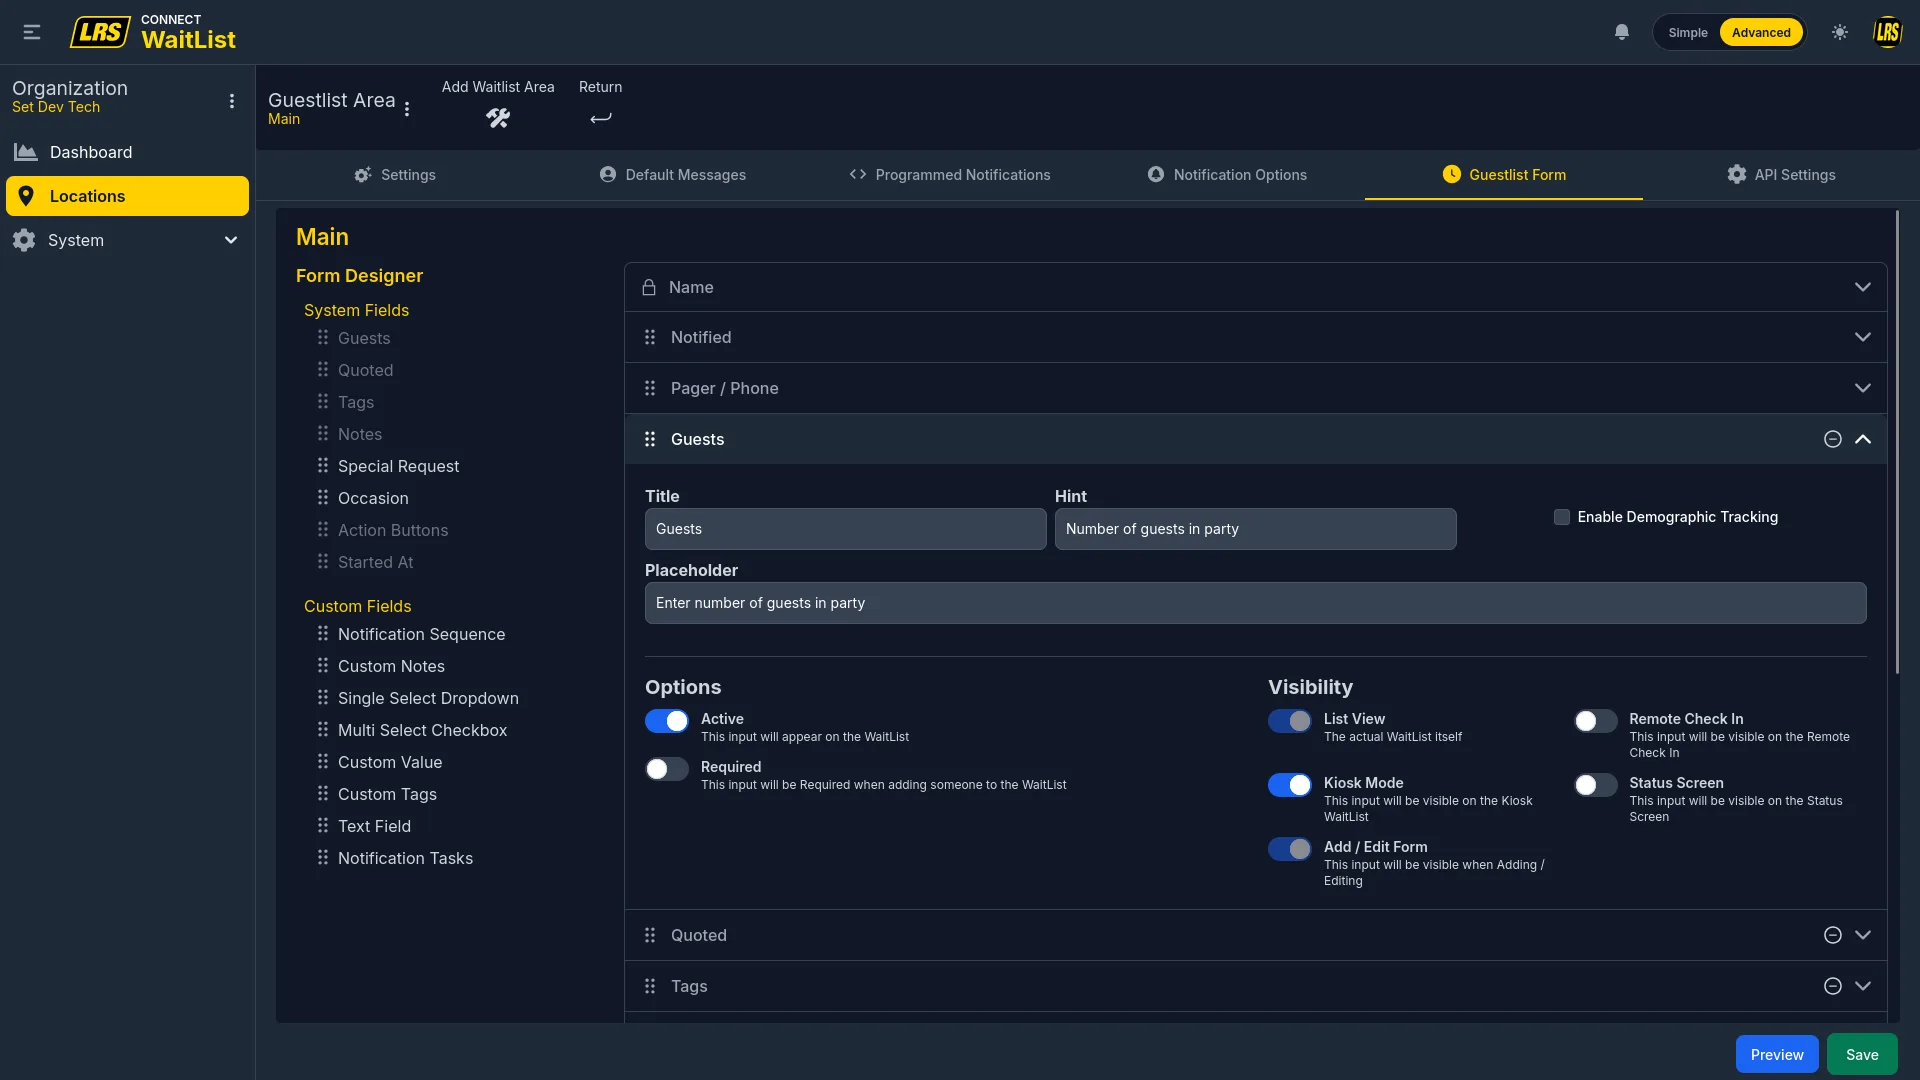Remove the Guests field with minus icon
This screenshot has width=1920, height=1080.
[1833, 439]
